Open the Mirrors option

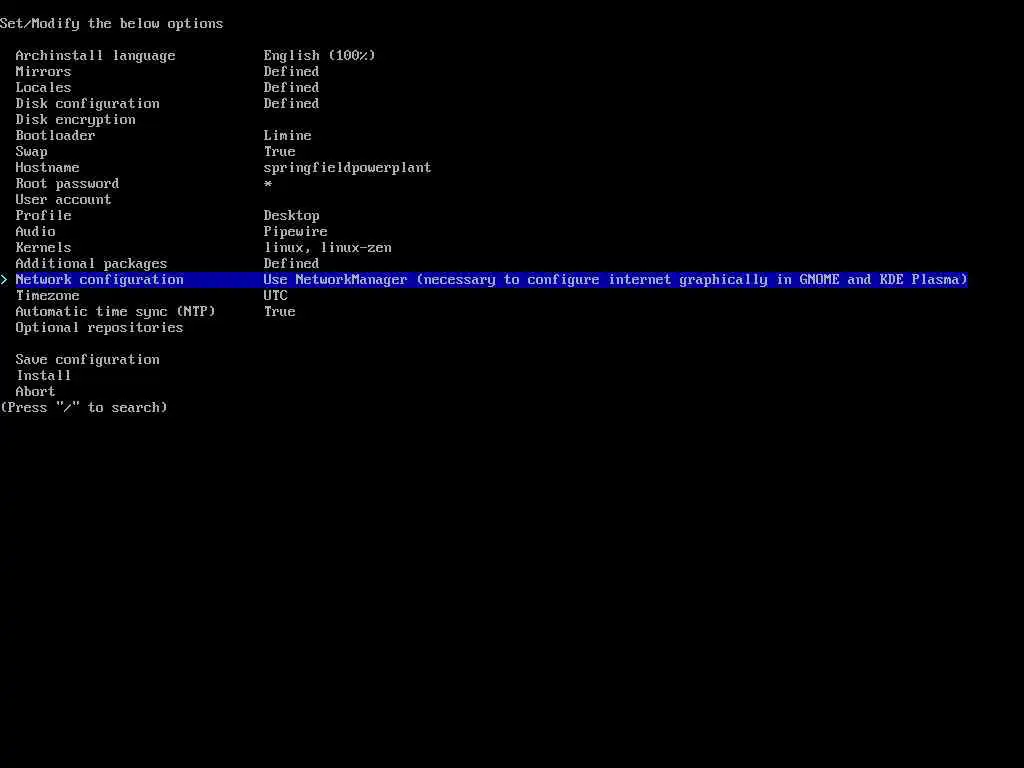click(43, 71)
